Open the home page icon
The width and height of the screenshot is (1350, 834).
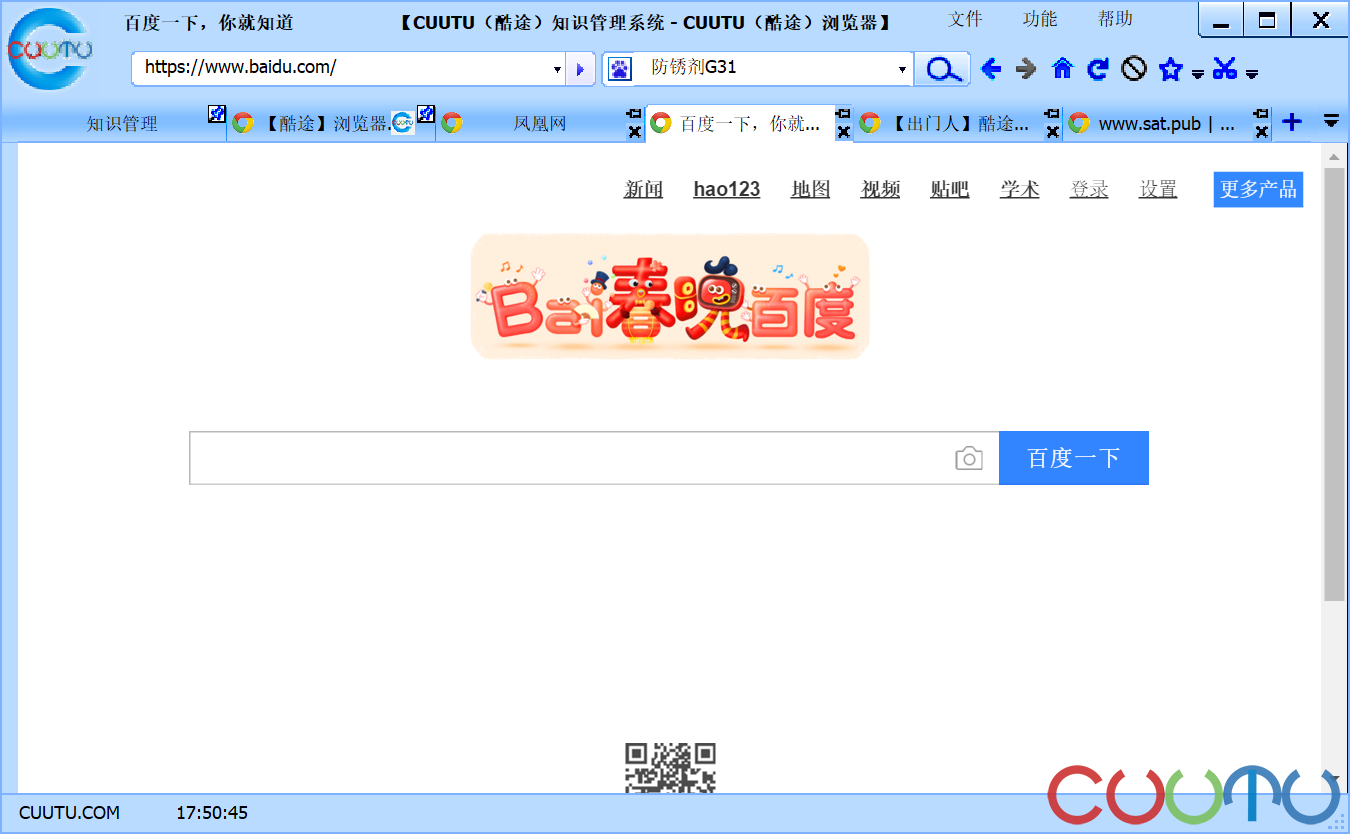tap(1062, 68)
